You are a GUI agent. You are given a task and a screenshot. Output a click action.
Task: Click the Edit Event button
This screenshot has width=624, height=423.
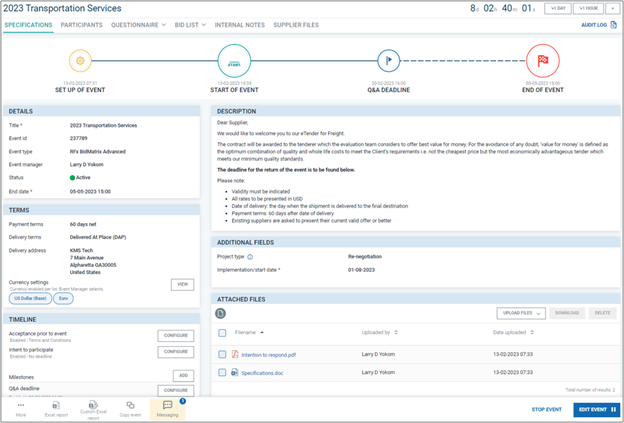coord(597,409)
